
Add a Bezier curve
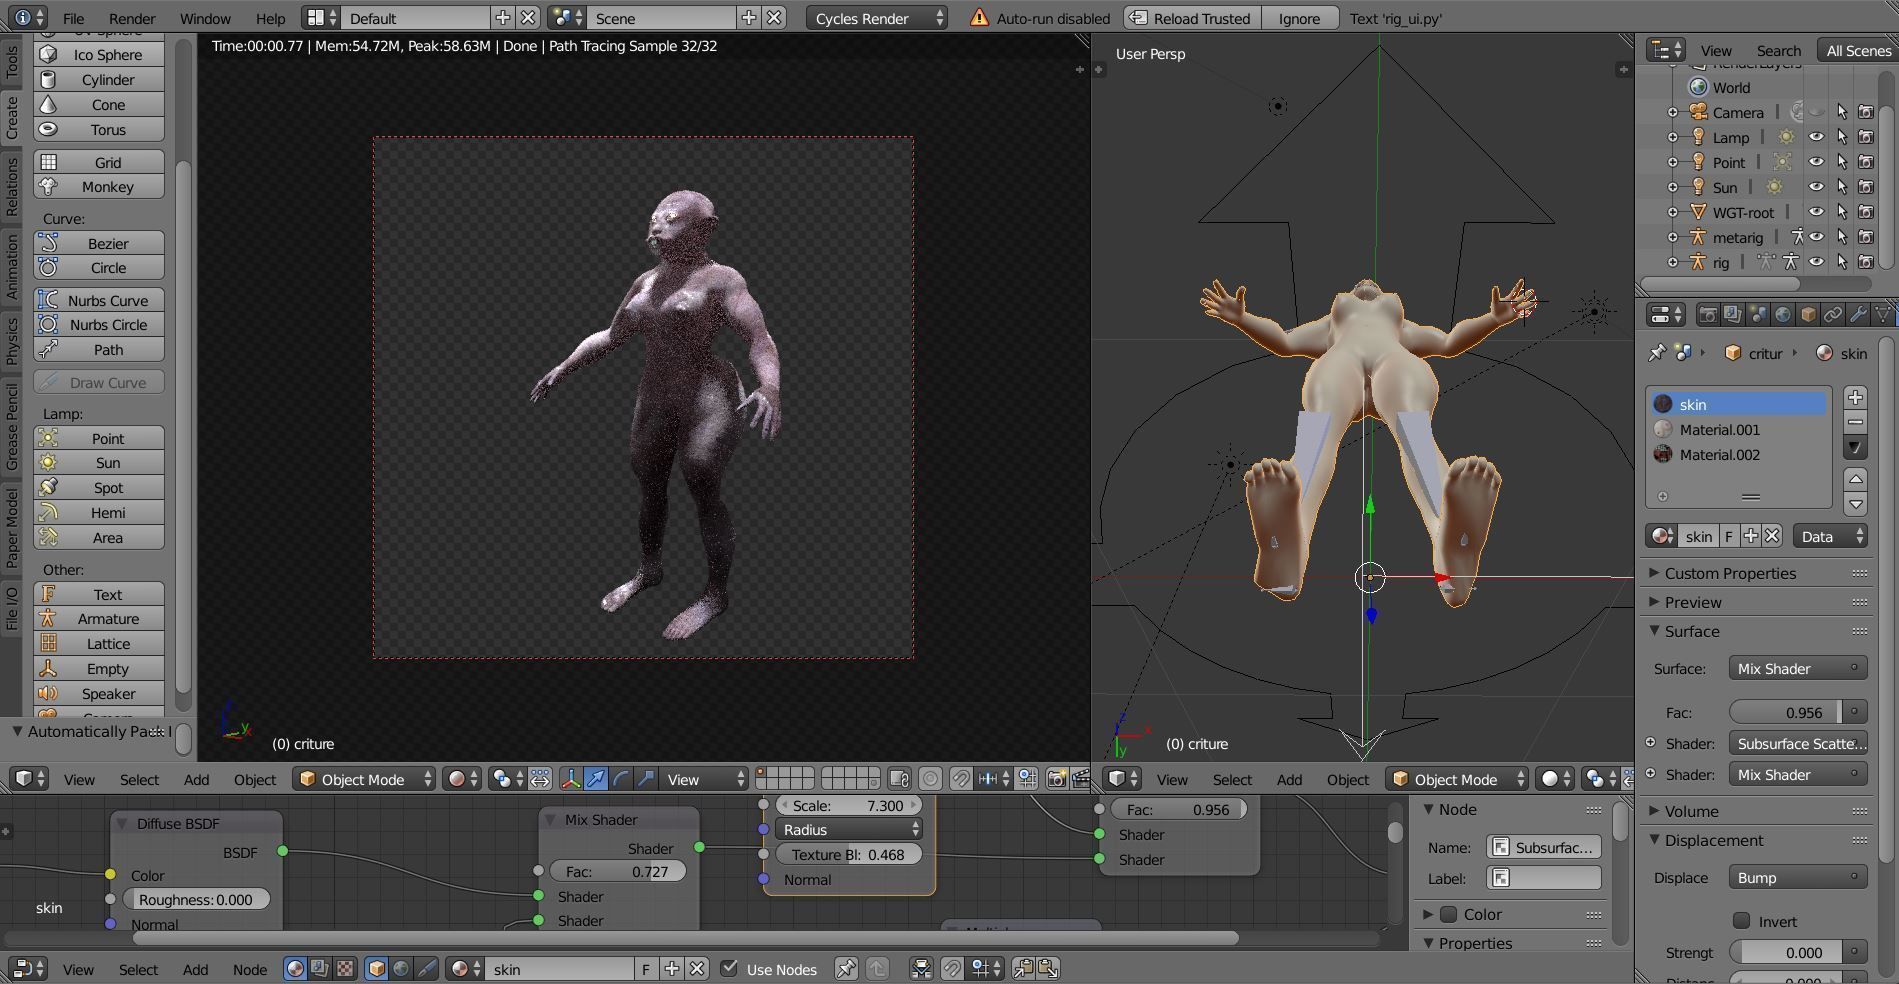(x=99, y=243)
